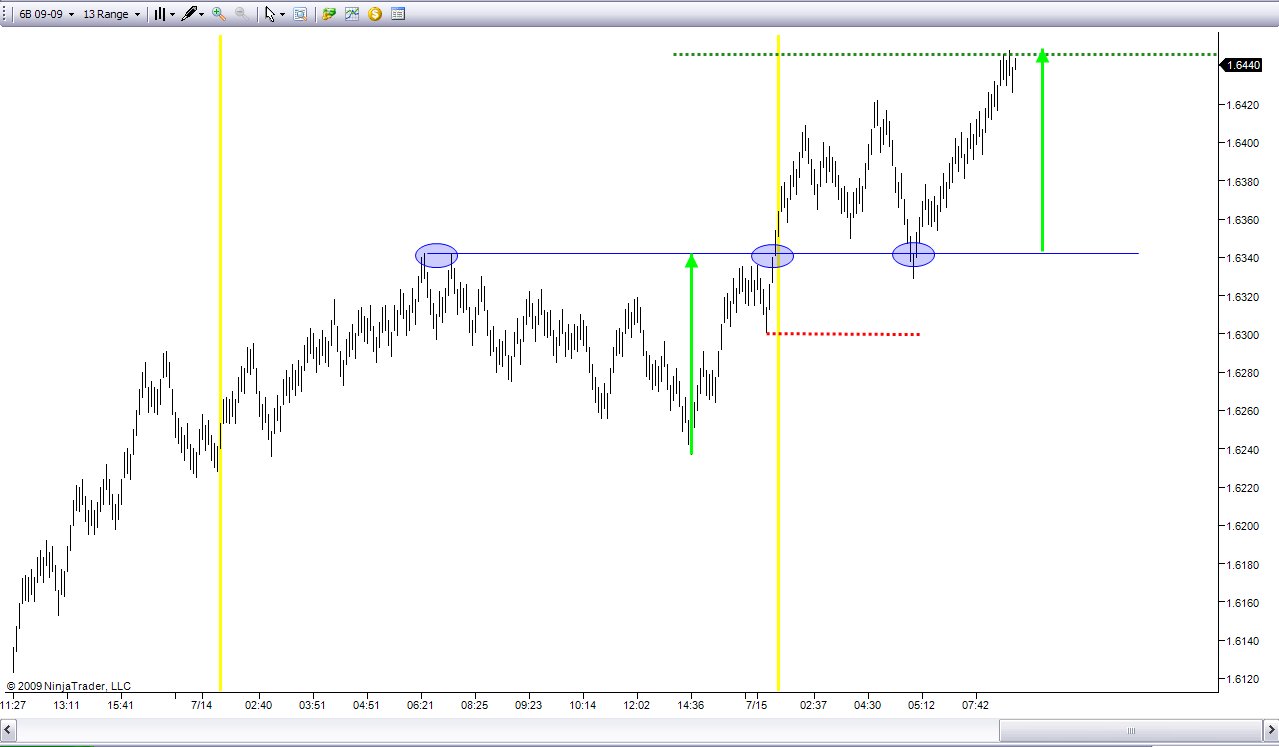Click the 1.6120 price axis label
Viewport: 1279px width, 747px height.
point(1241,680)
